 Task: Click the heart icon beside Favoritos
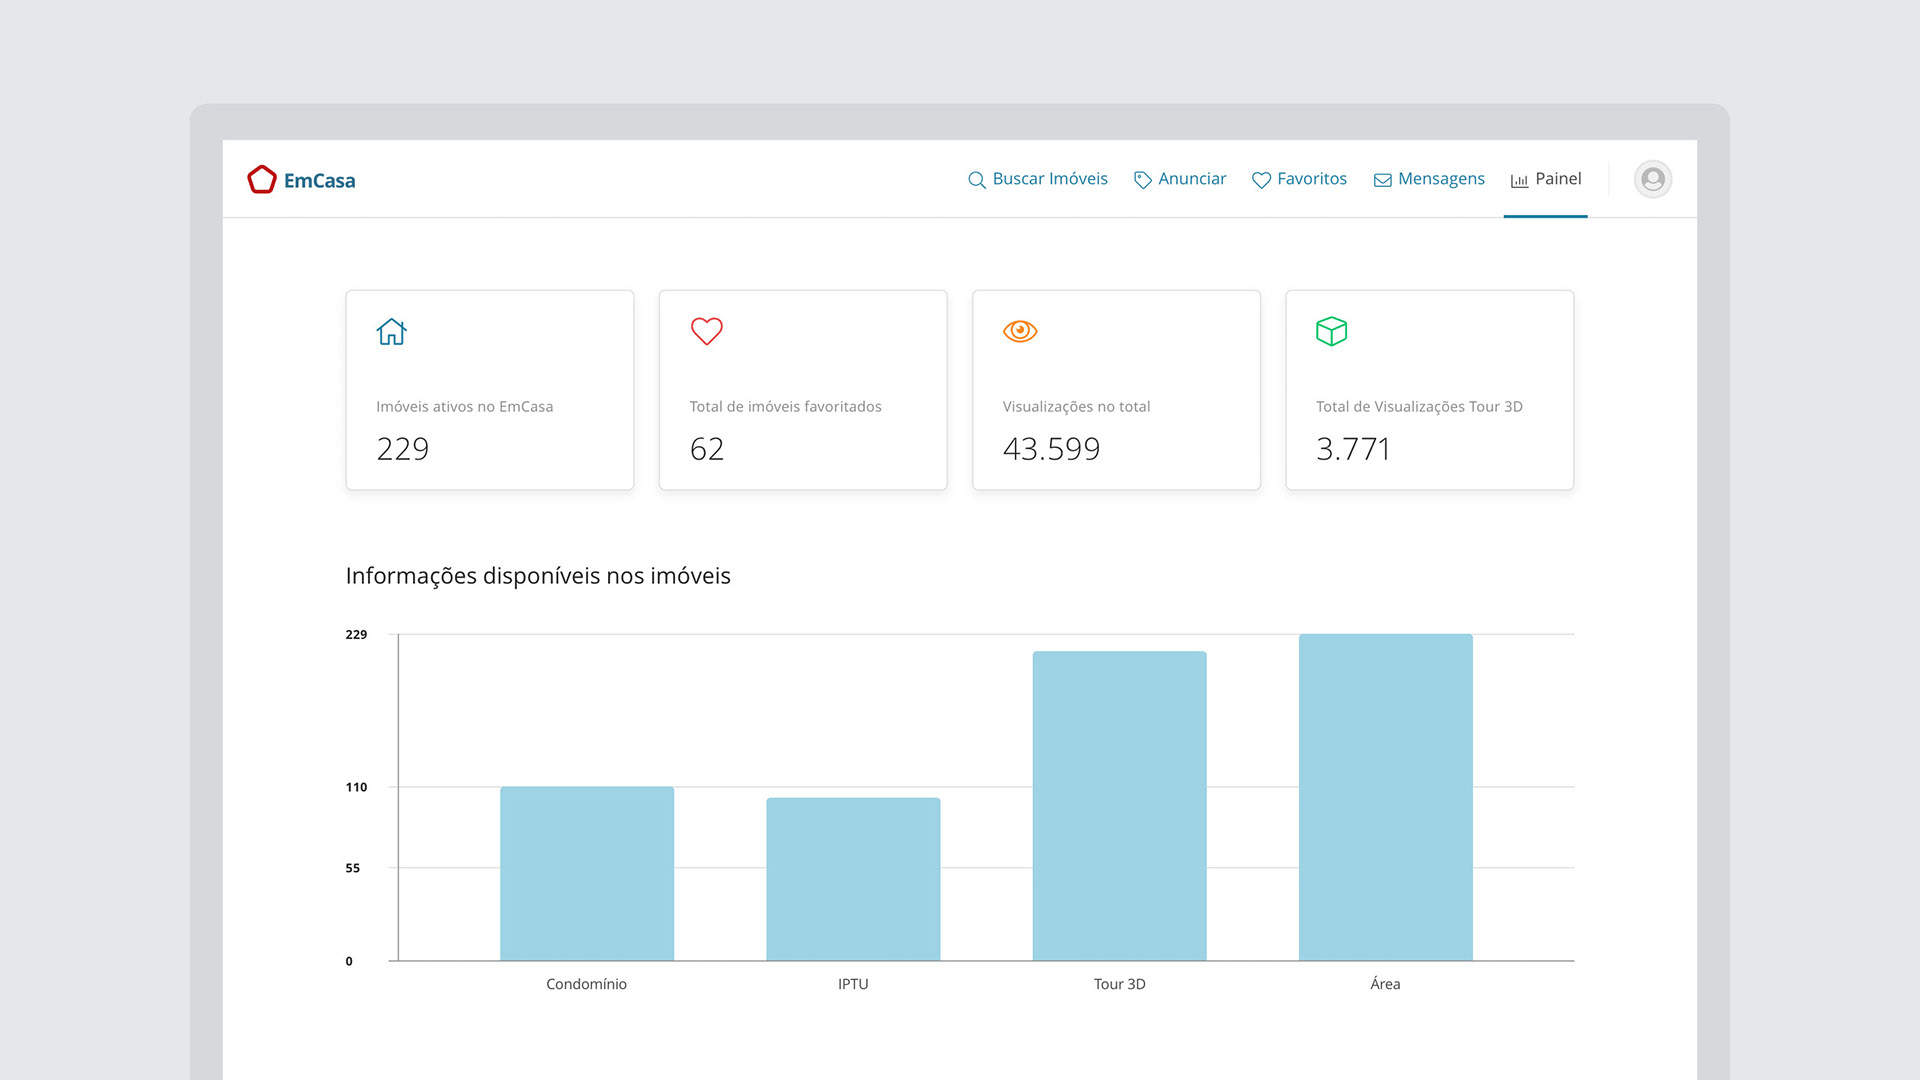click(1261, 180)
